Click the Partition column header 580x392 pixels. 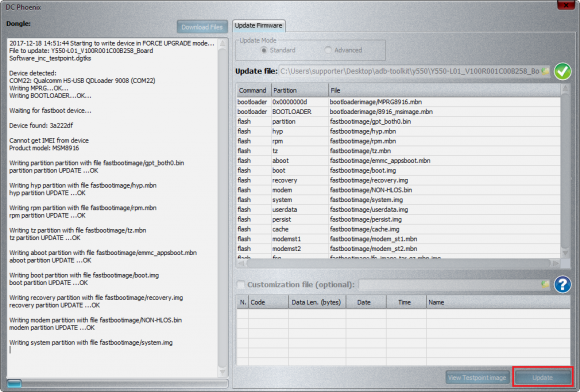300,90
